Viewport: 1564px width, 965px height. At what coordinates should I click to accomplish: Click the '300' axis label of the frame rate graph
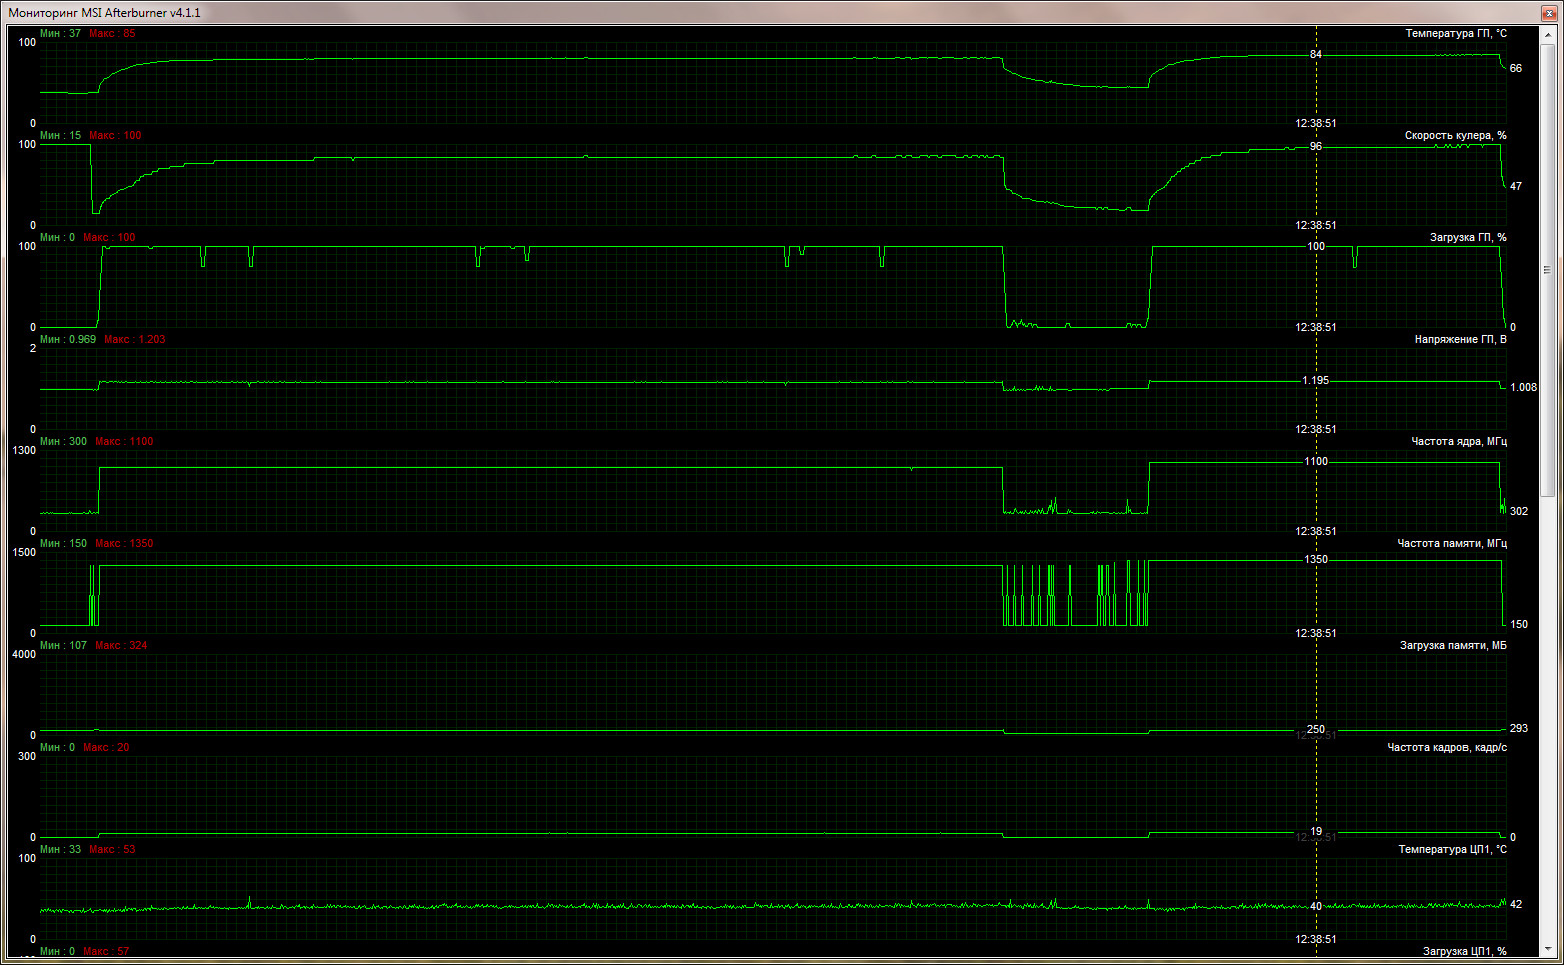(x=27, y=757)
